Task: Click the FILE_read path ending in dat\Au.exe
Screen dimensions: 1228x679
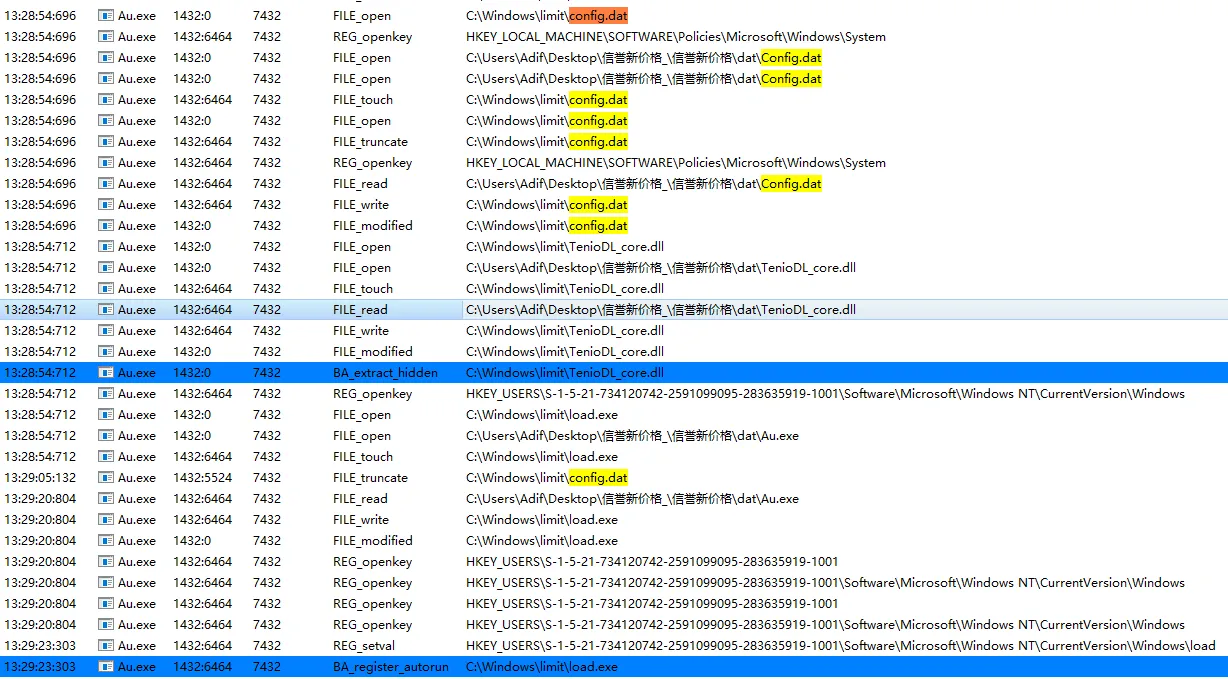Action: pyautogui.click(x=632, y=499)
